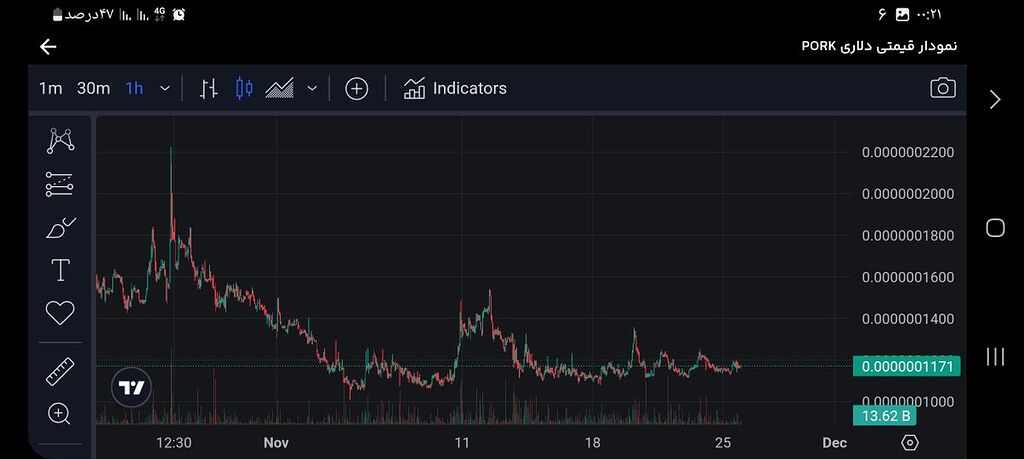This screenshot has width=1024, height=459.
Task: Open the favorites heart icon tool
Action: (x=60, y=313)
